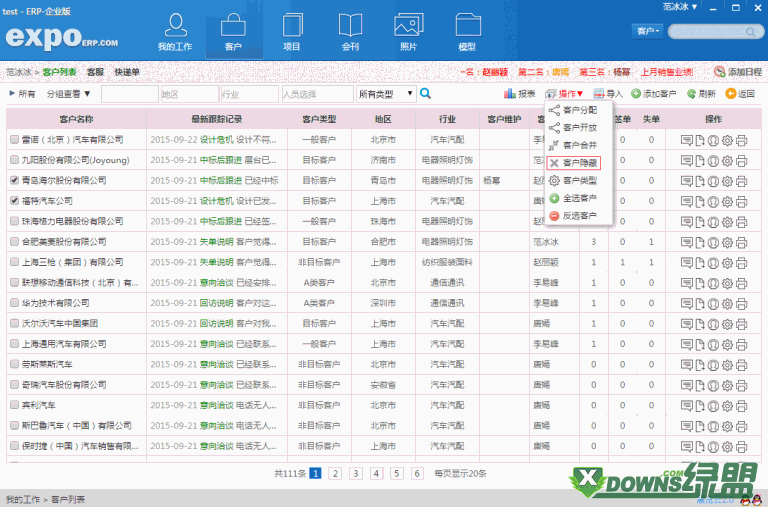
Task: Check the 合肥美菱股份有限公司 checkbox
Action: click(x=14, y=241)
